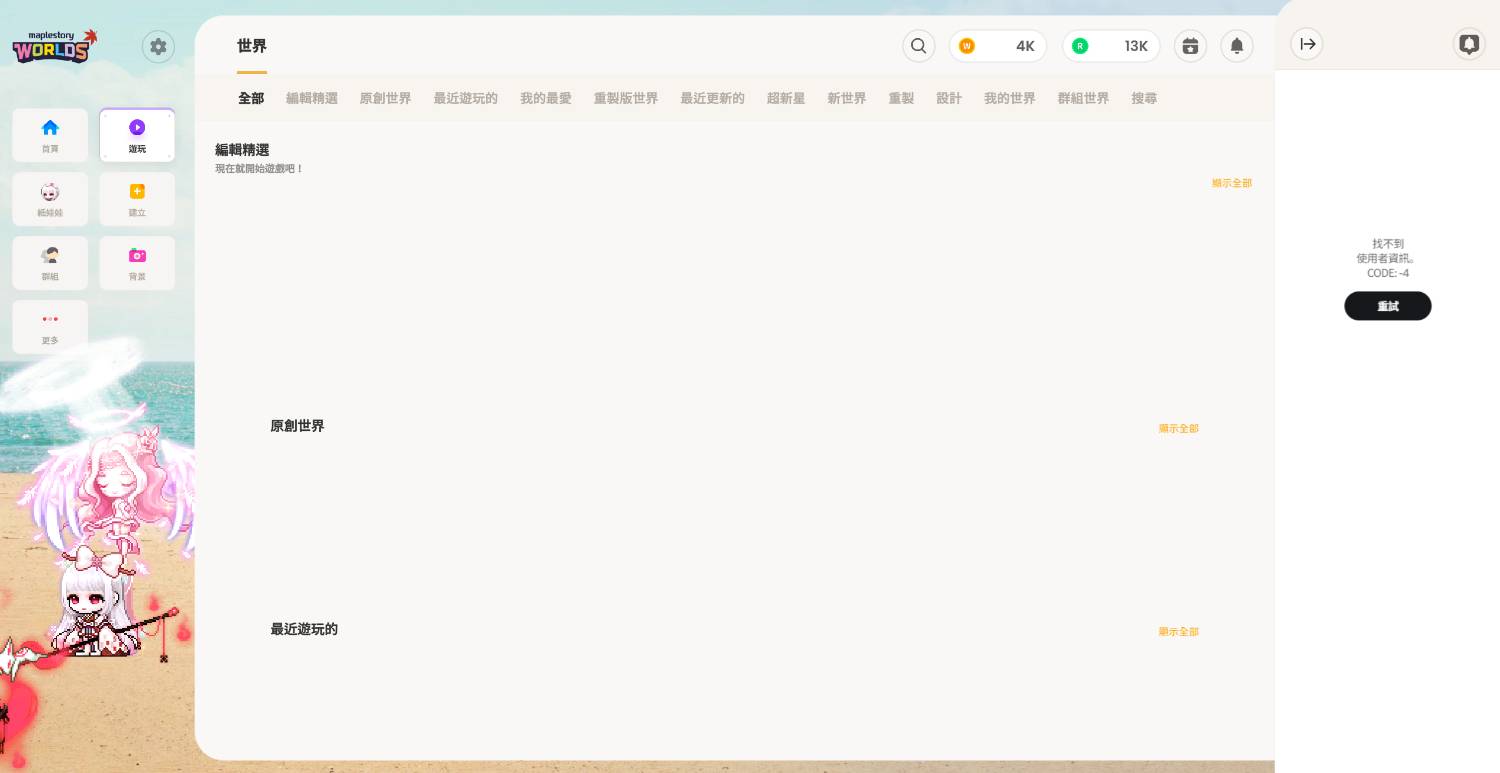Switch to the 編輯精選 tab

tap(312, 98)
